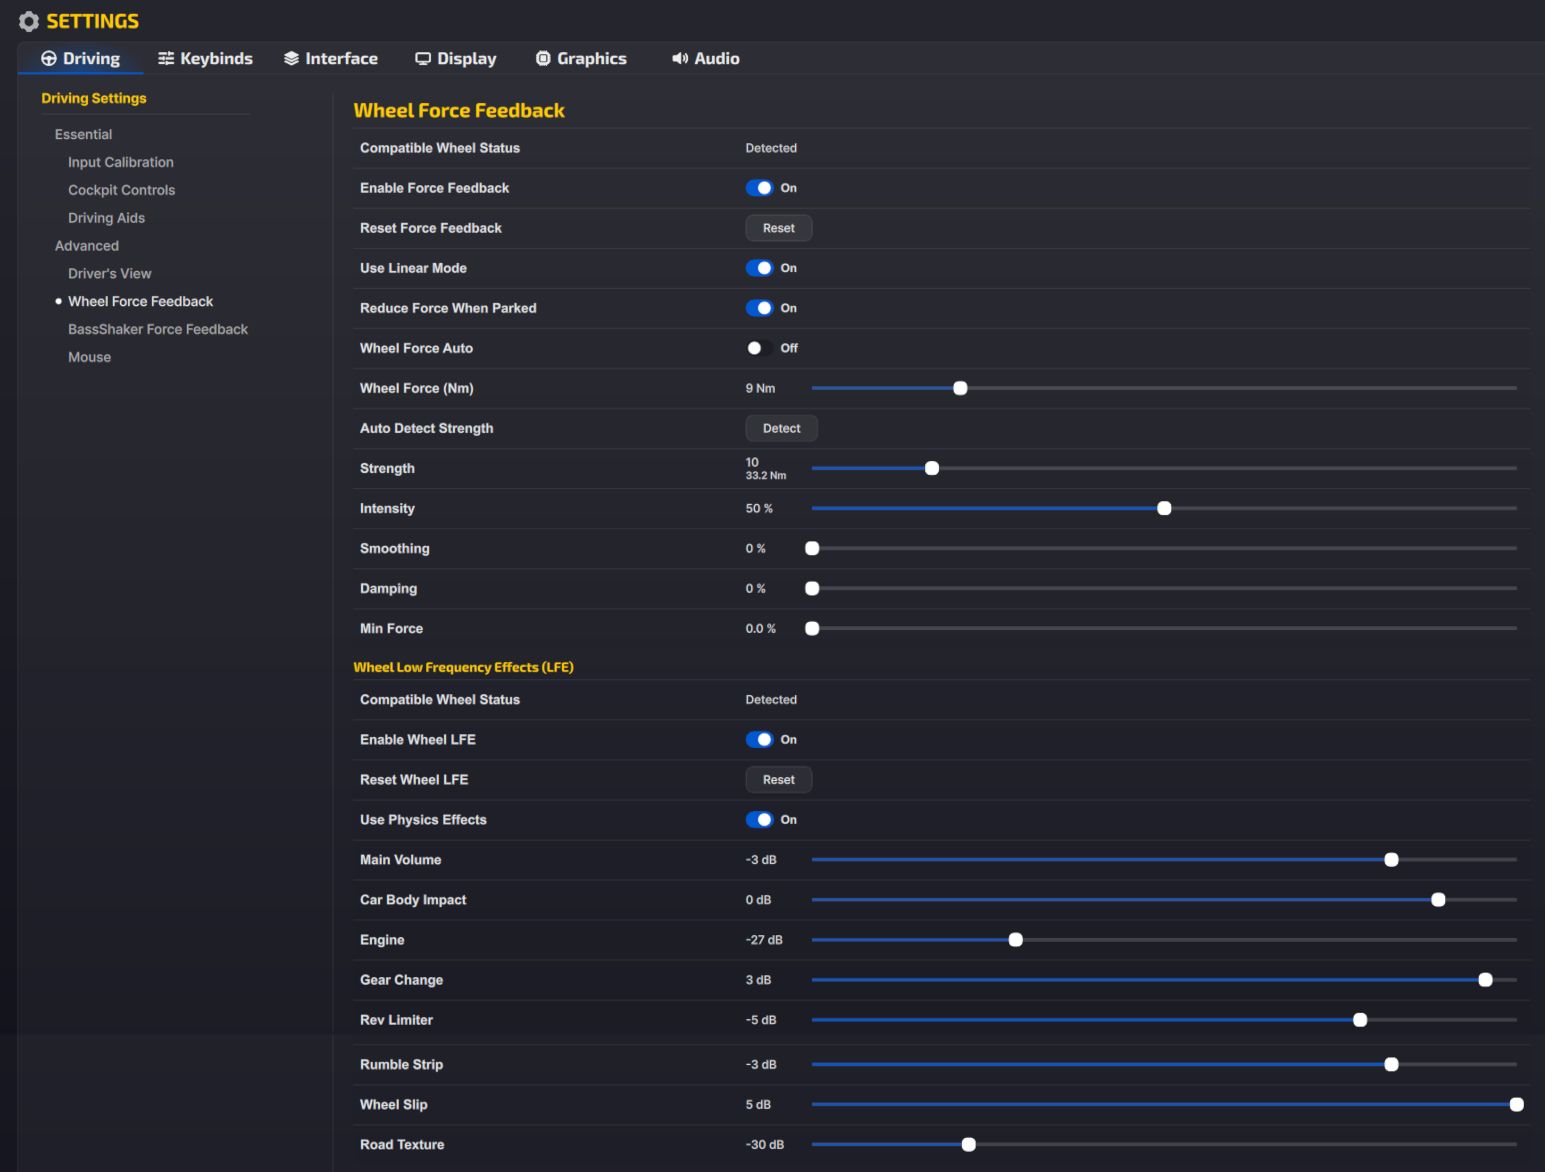Click the Engine LFE slider knob
Image resolution: width=1545 pixels, height=1172 pixels.
click(x=1016, y=940)
